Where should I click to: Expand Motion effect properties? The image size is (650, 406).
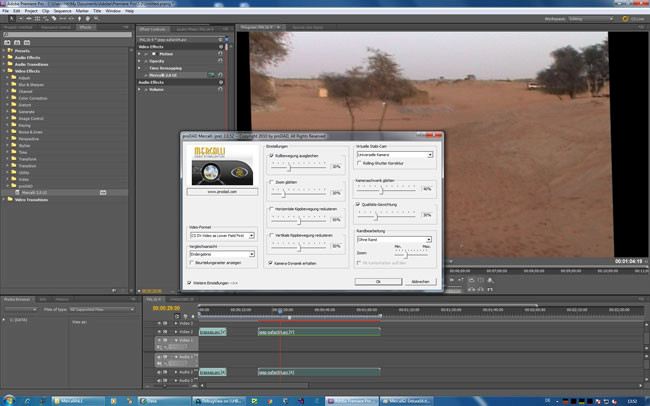pos(140,53)
